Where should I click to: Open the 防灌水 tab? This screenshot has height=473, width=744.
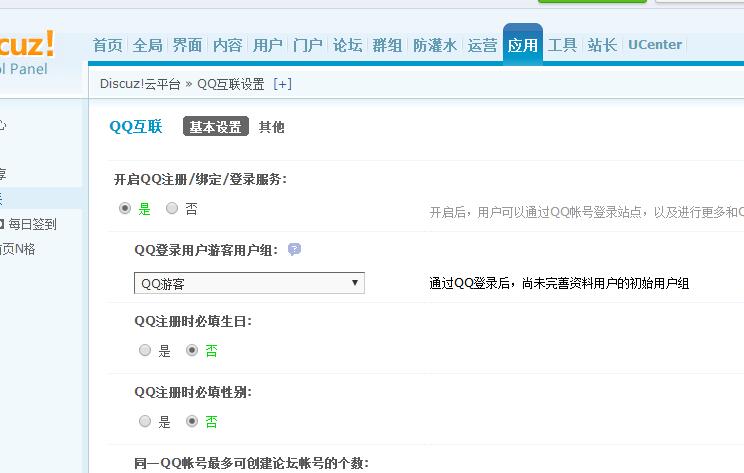(435, 45)
